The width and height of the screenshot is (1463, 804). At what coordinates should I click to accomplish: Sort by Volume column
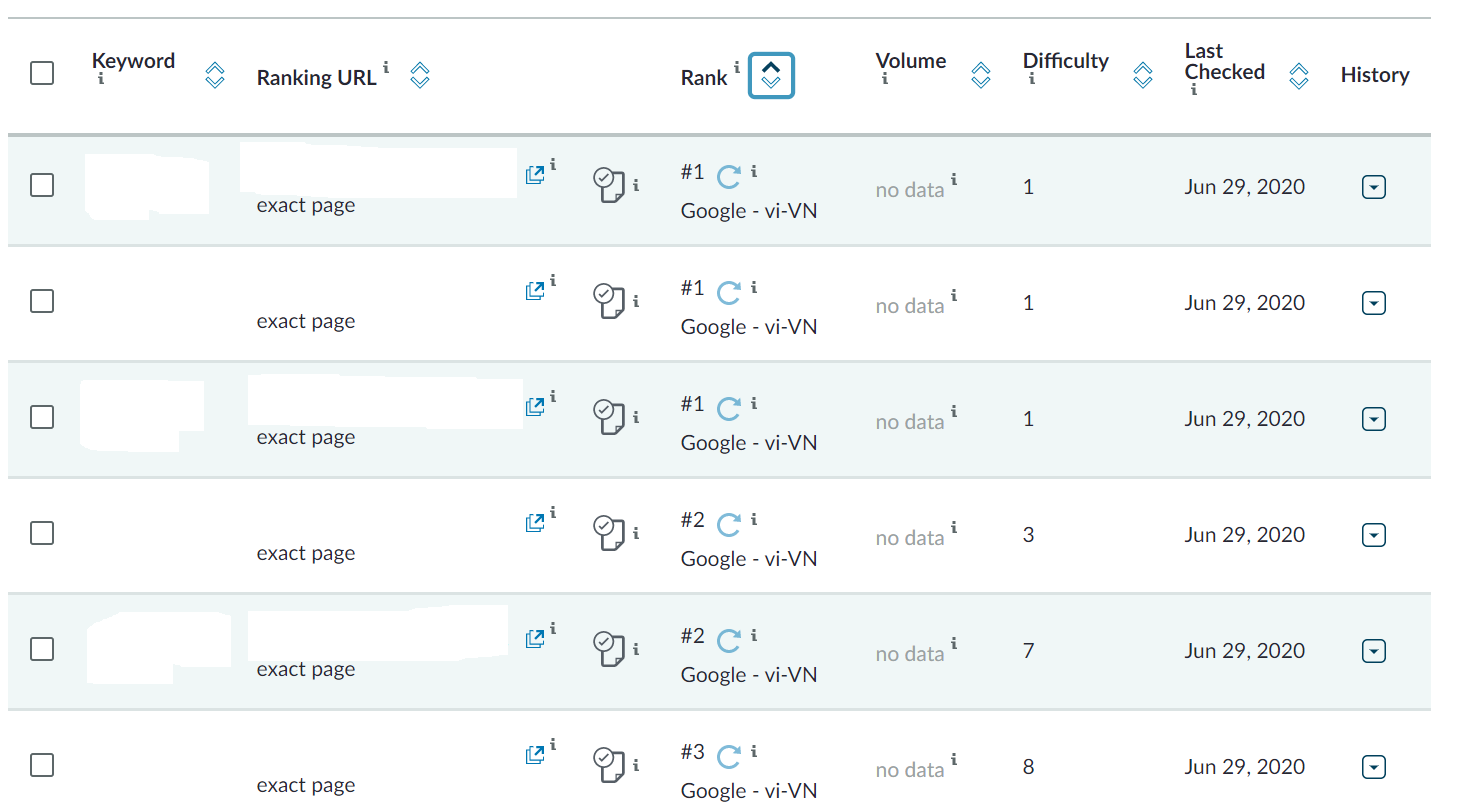coord(981,75)
